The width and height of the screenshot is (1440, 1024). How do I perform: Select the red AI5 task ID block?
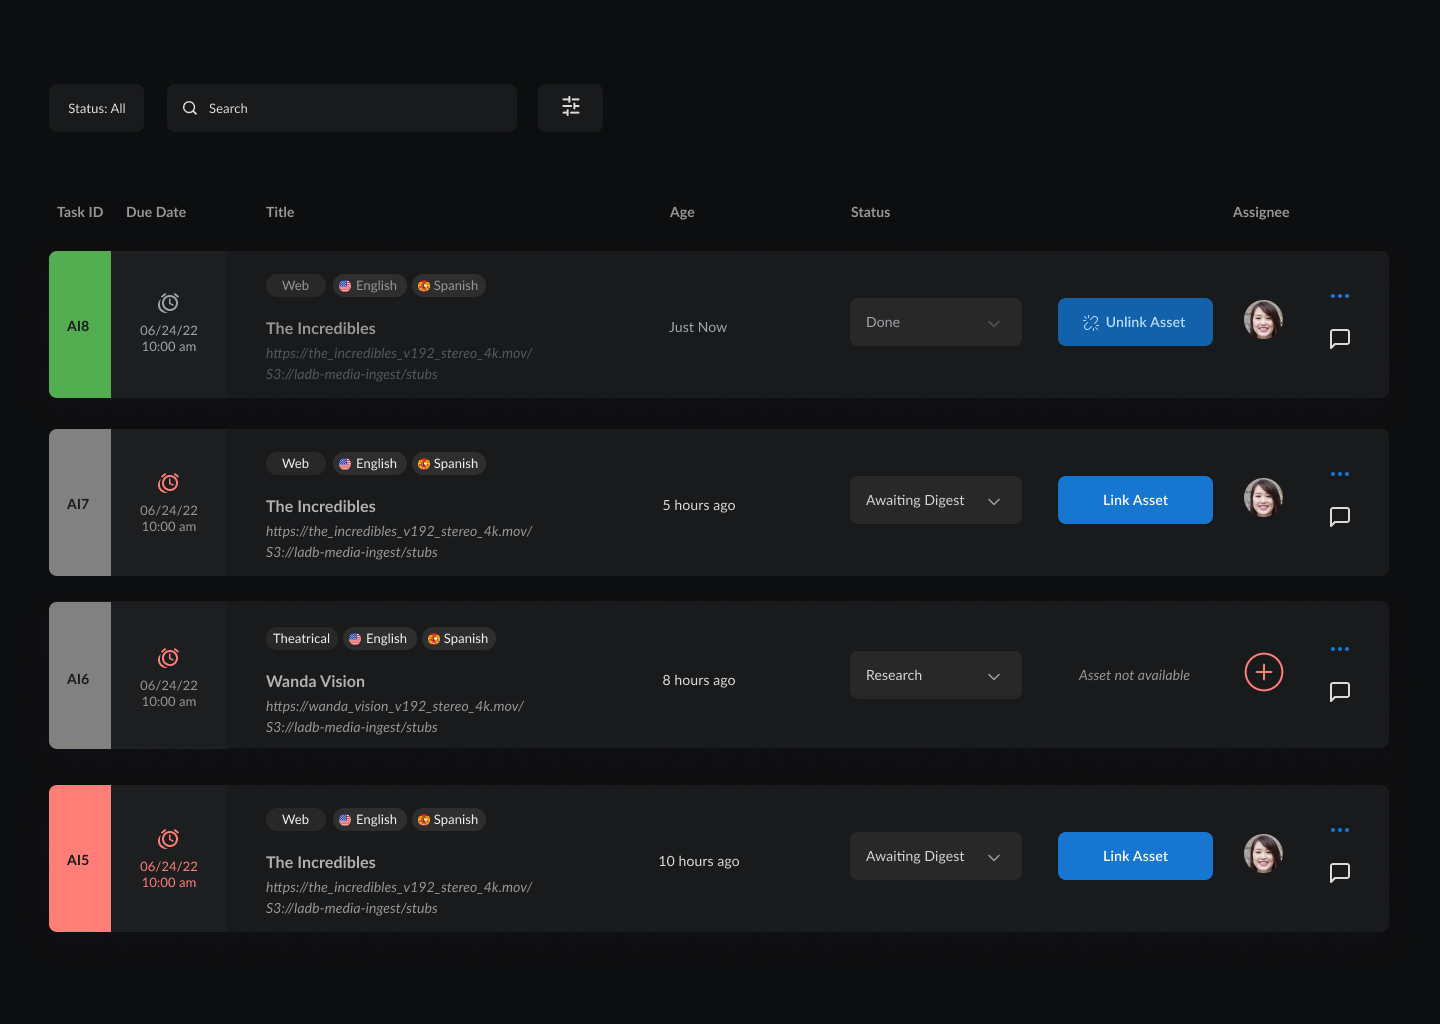(80, 859)
